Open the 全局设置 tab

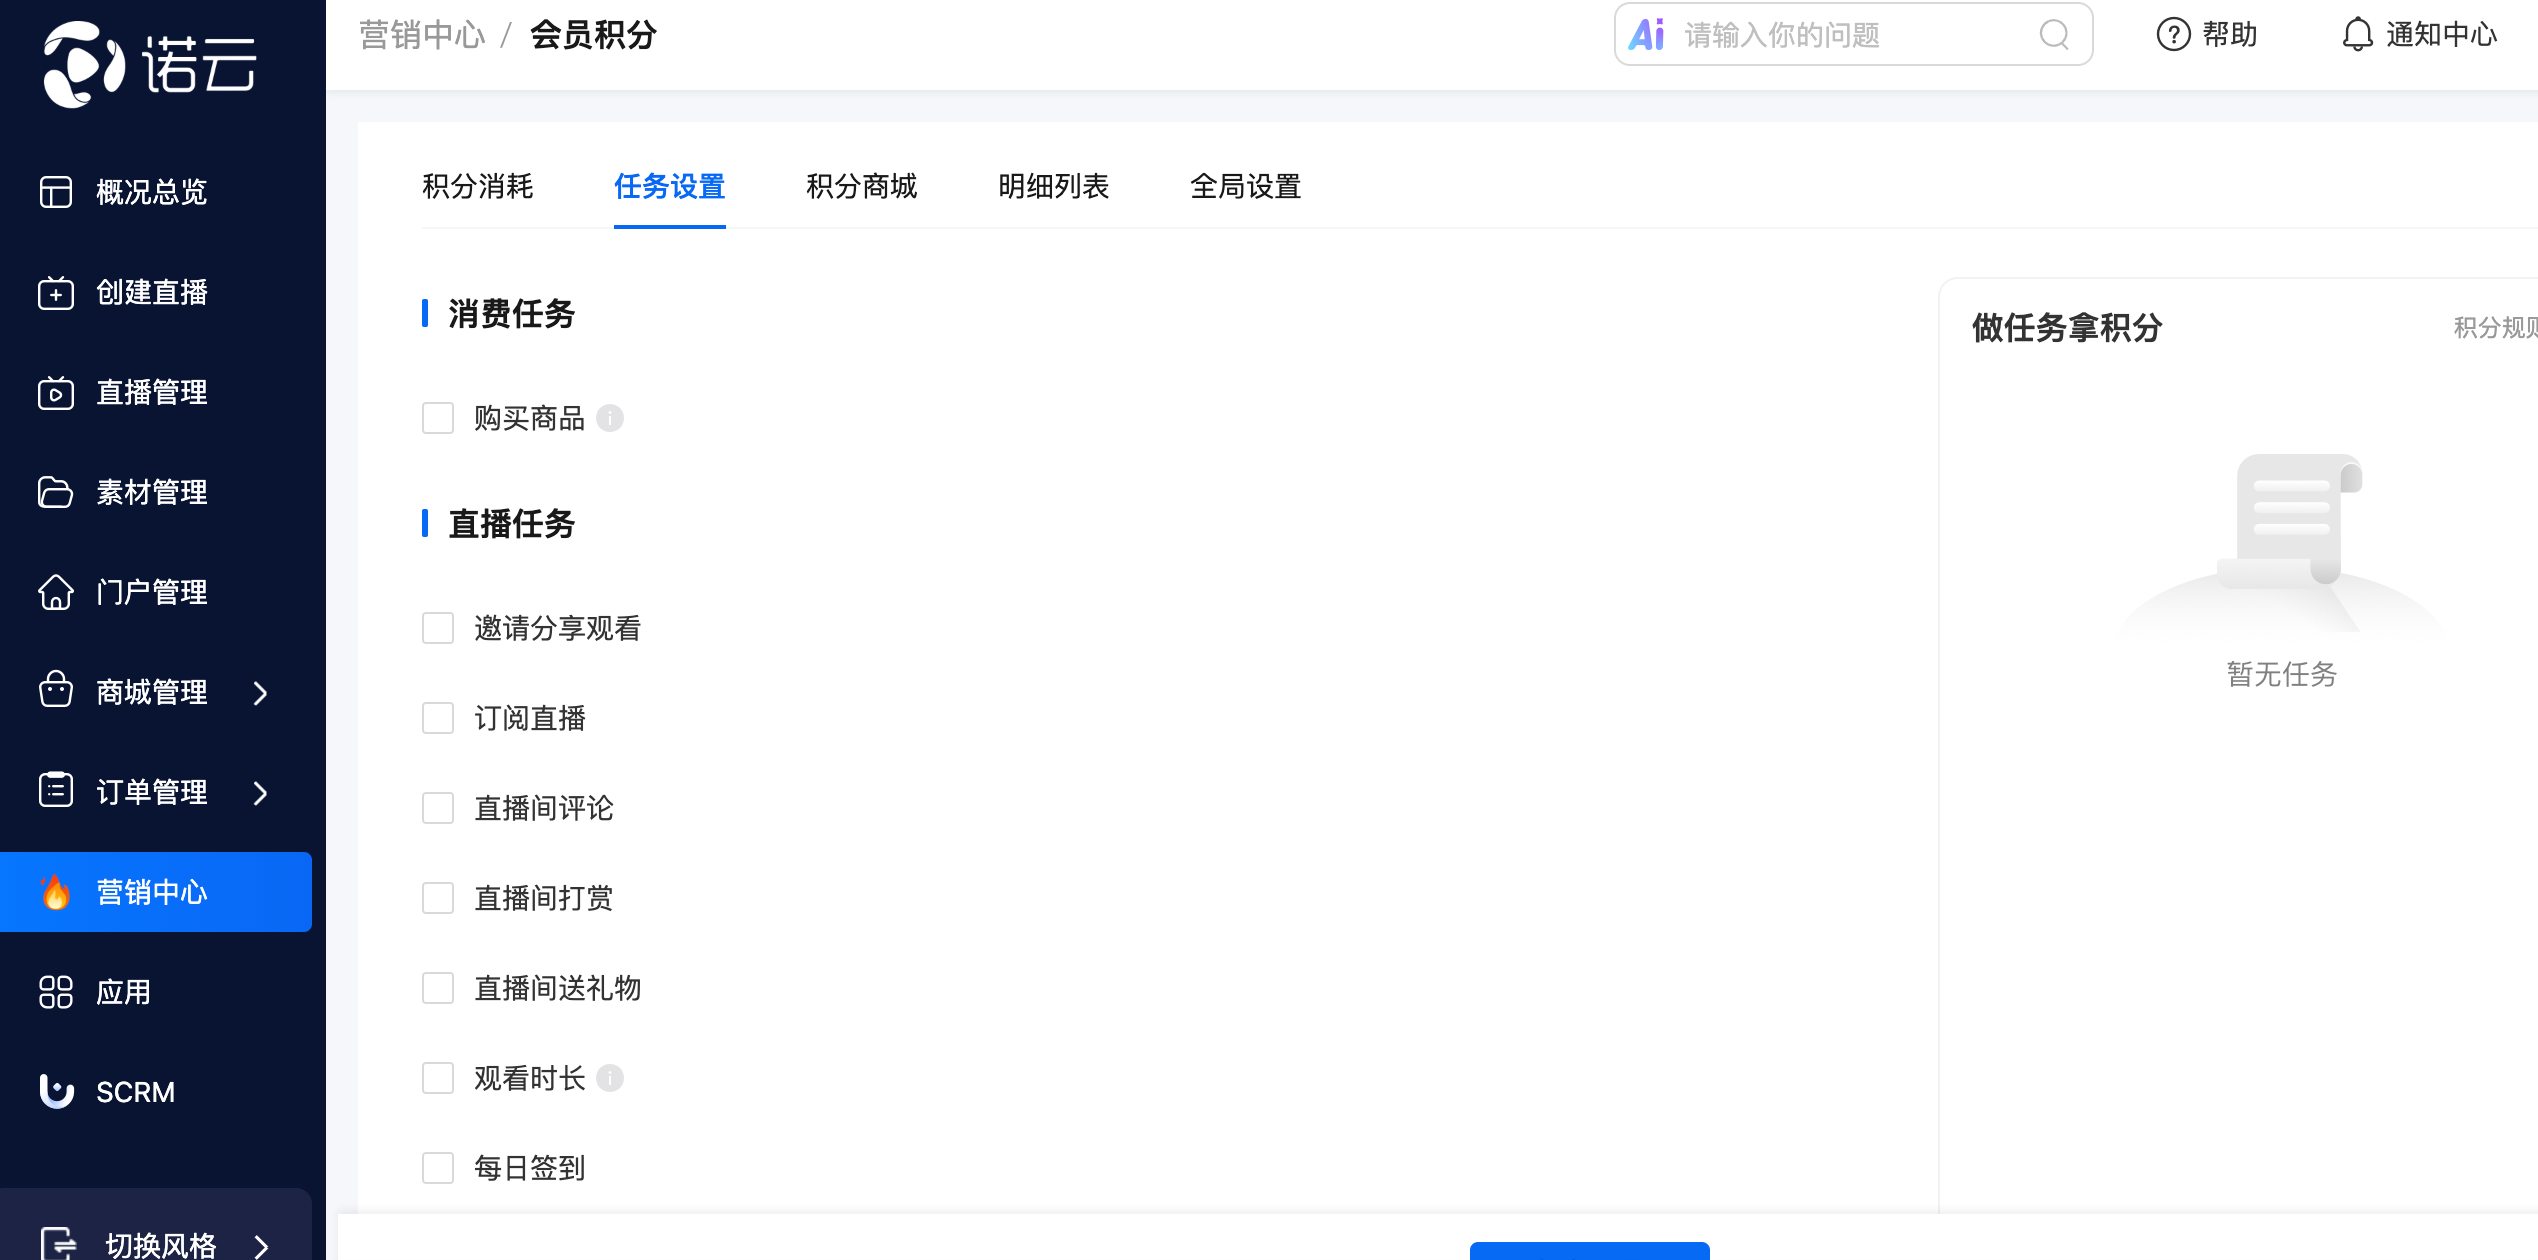[x=1245, y=187]
